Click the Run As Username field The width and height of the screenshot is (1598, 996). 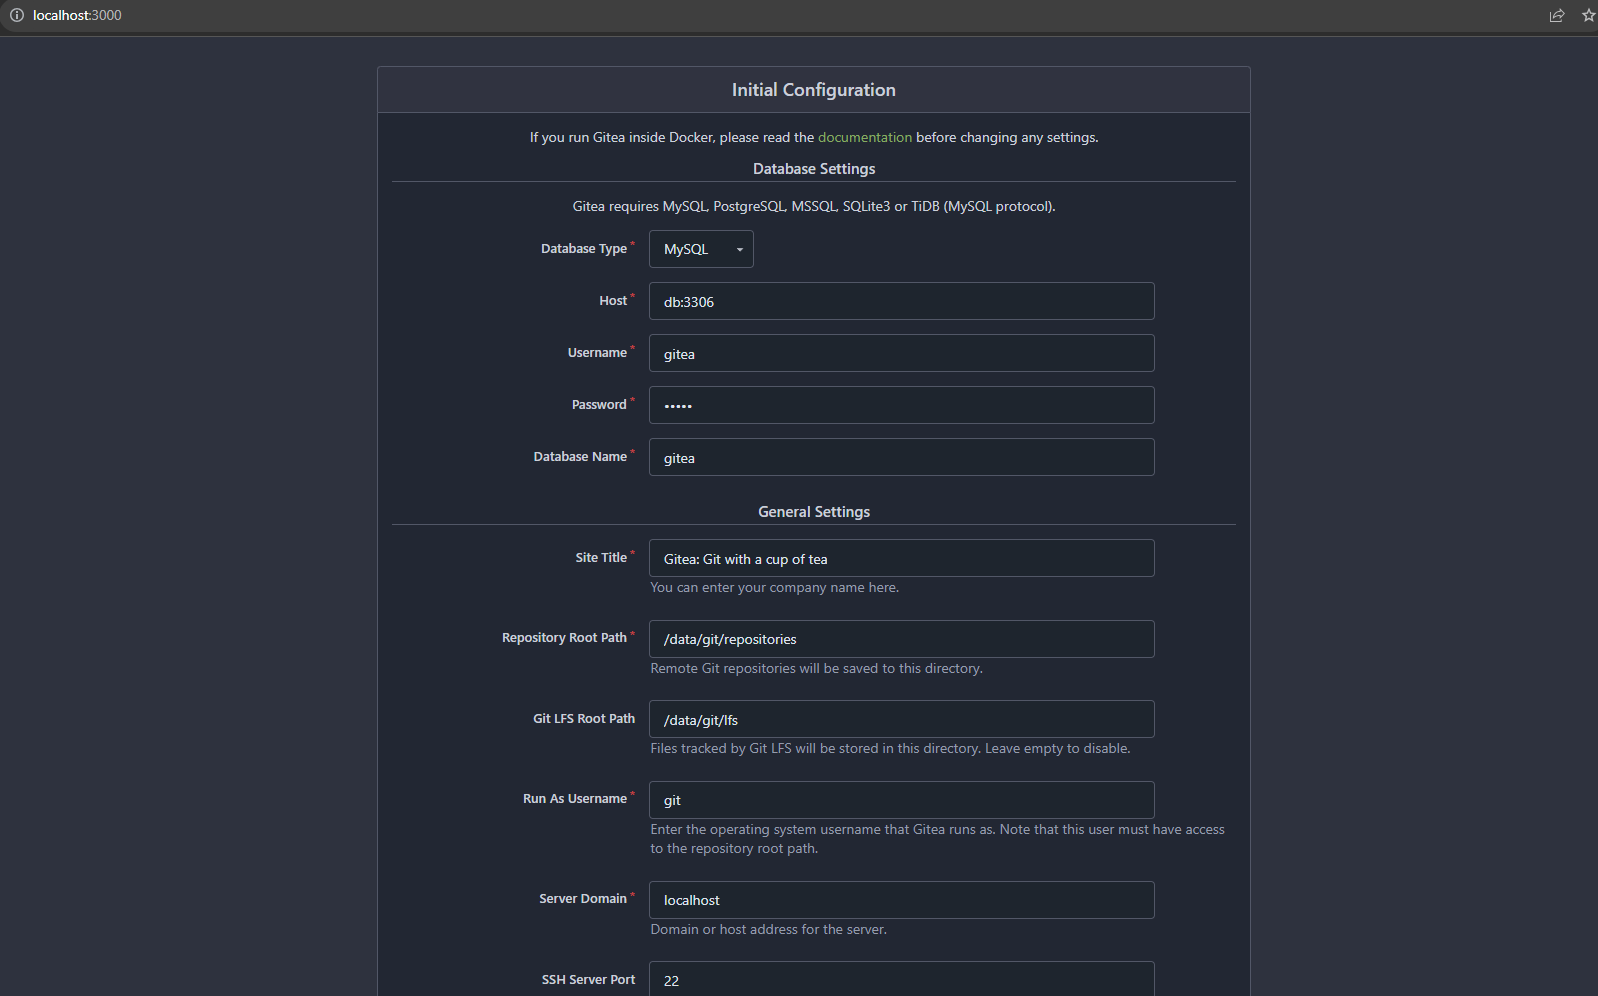tap(901, 800)
